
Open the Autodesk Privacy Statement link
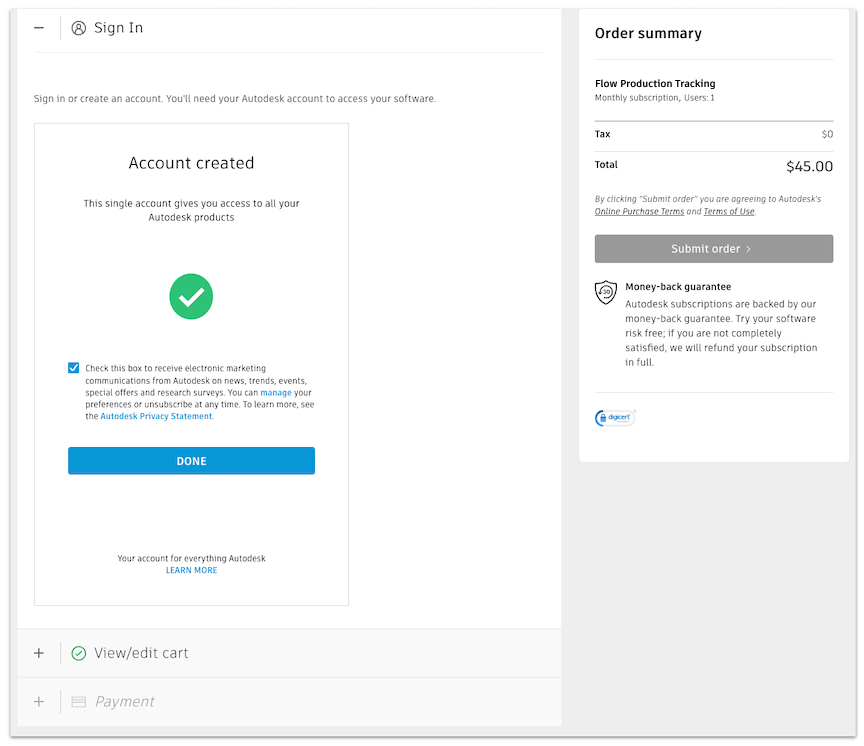[156, 417]
